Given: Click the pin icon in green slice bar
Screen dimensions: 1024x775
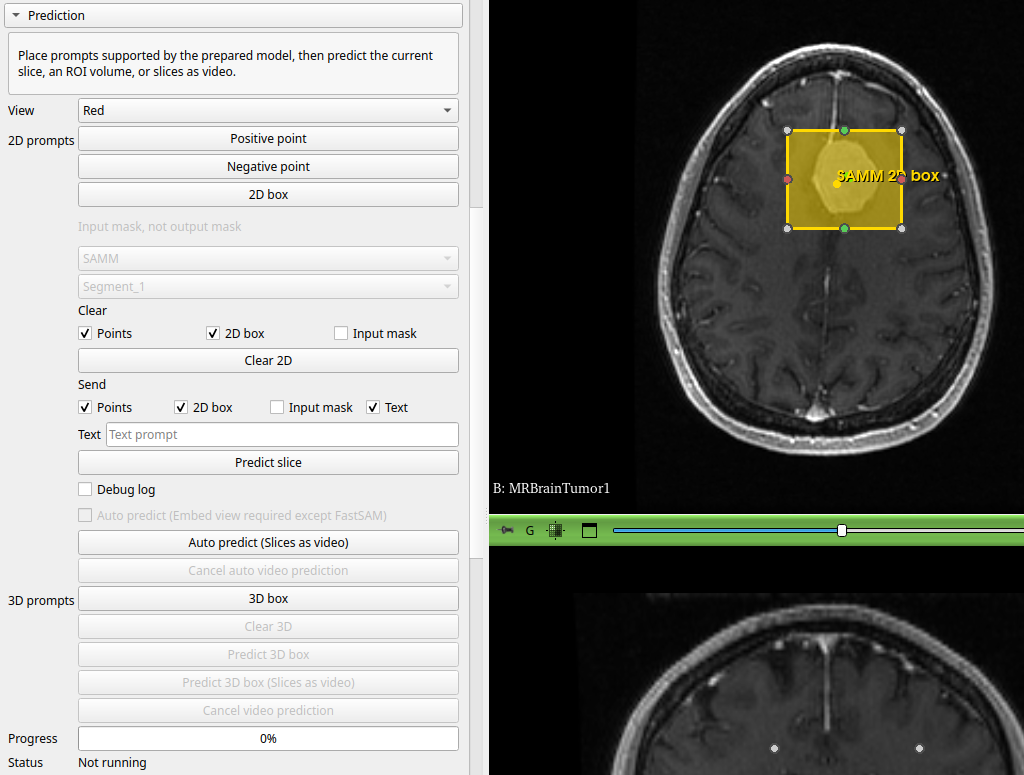Looking at the screenshot, I should (506, 530).
